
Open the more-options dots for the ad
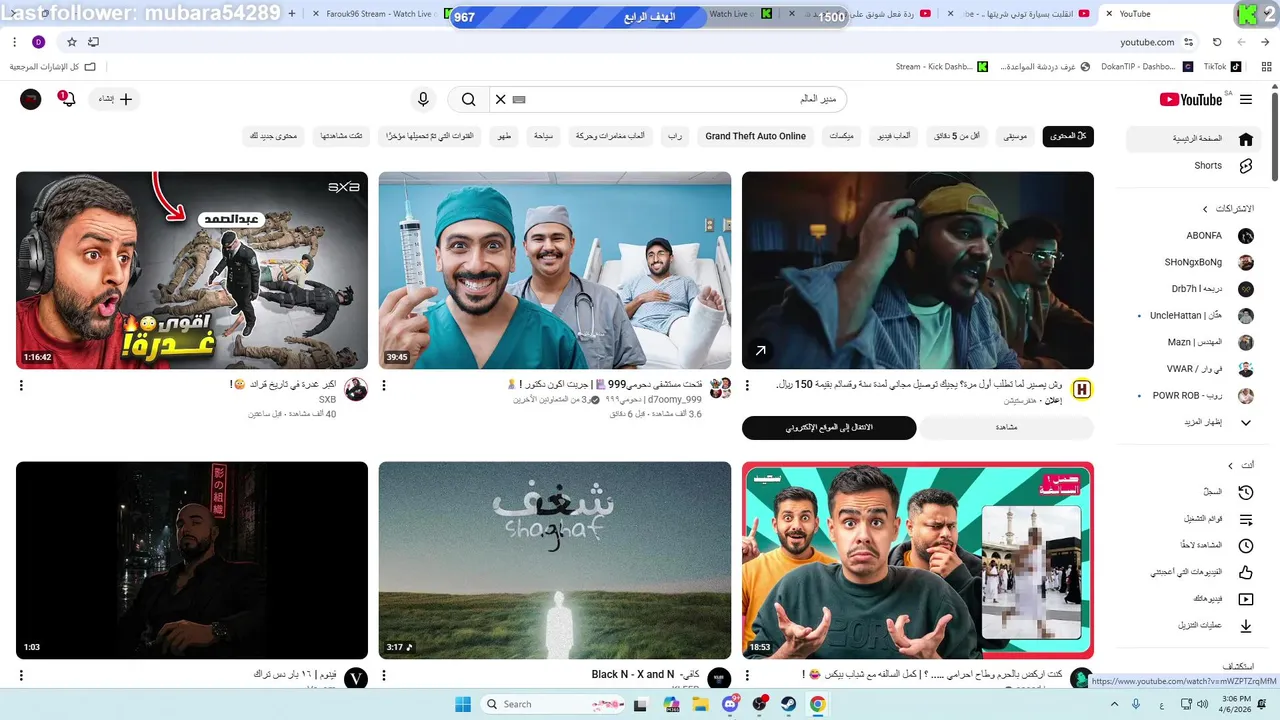[x=747, y=385]
